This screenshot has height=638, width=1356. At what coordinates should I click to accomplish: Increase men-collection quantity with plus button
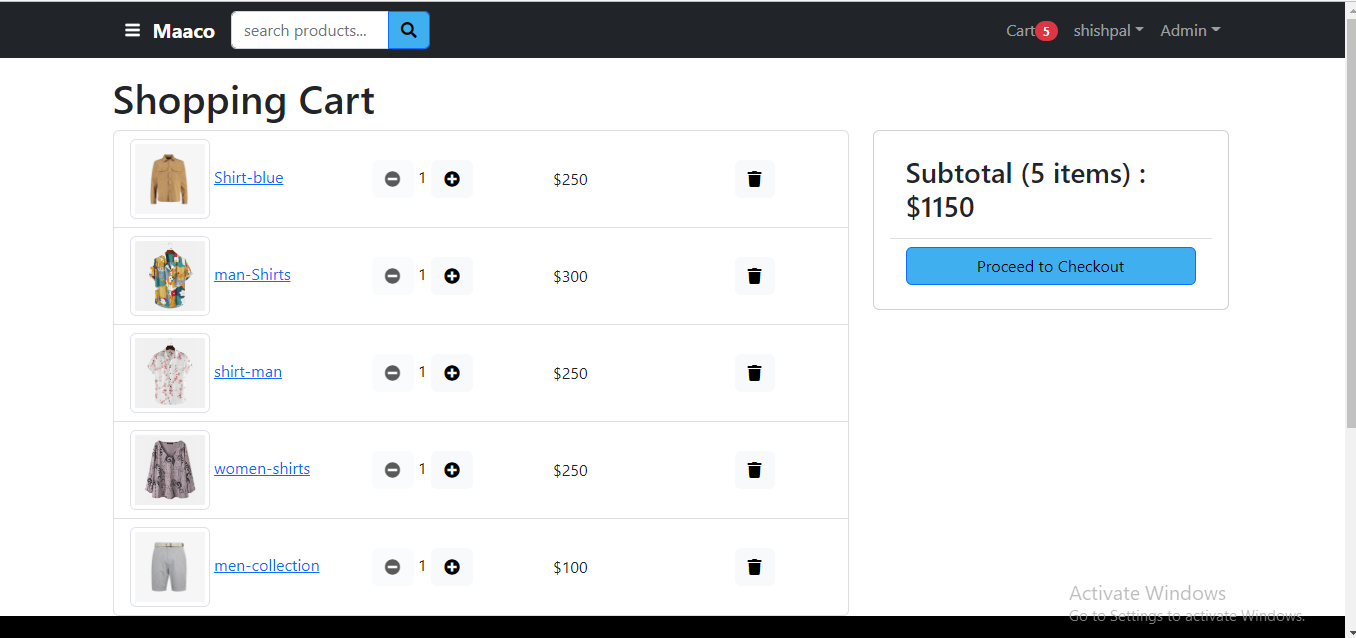452,566
